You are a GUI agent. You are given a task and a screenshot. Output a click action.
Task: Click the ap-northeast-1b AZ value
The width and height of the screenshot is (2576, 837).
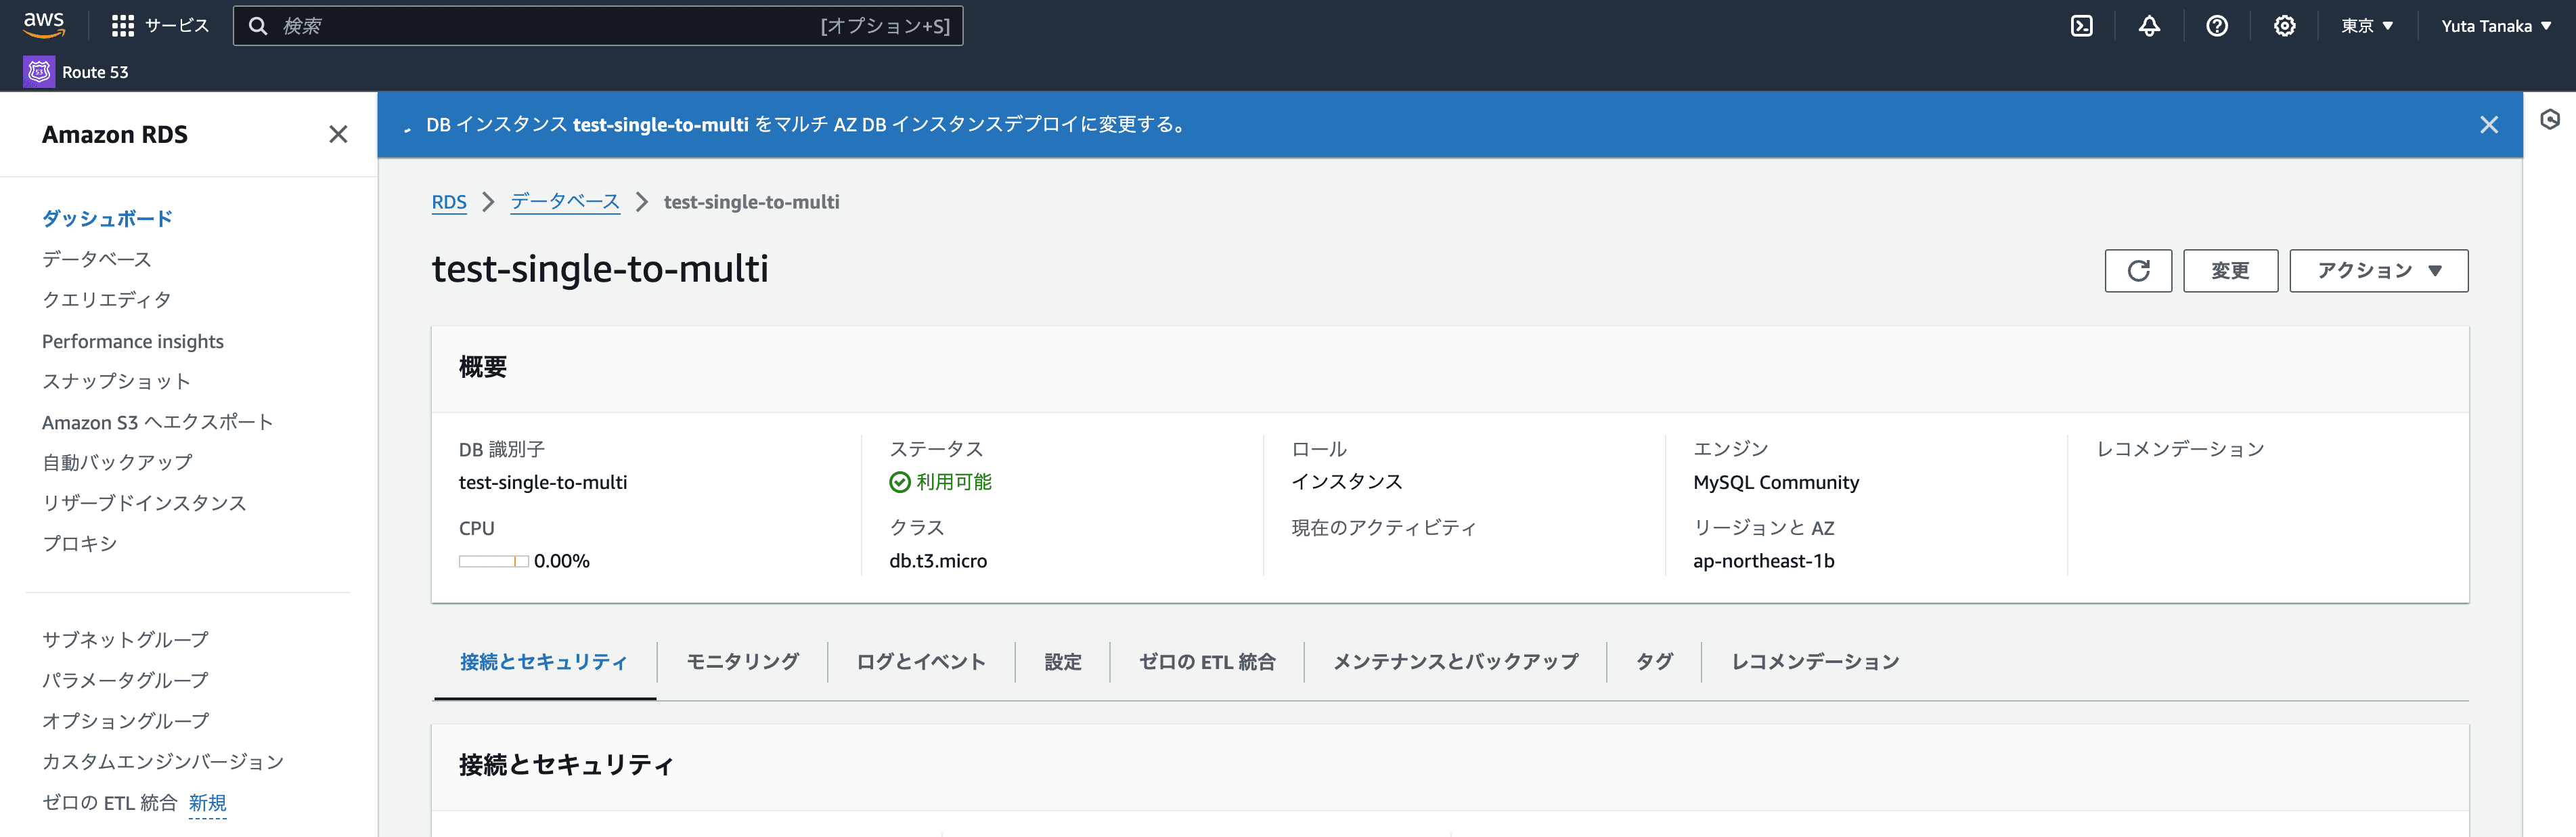click(1764, 561)
